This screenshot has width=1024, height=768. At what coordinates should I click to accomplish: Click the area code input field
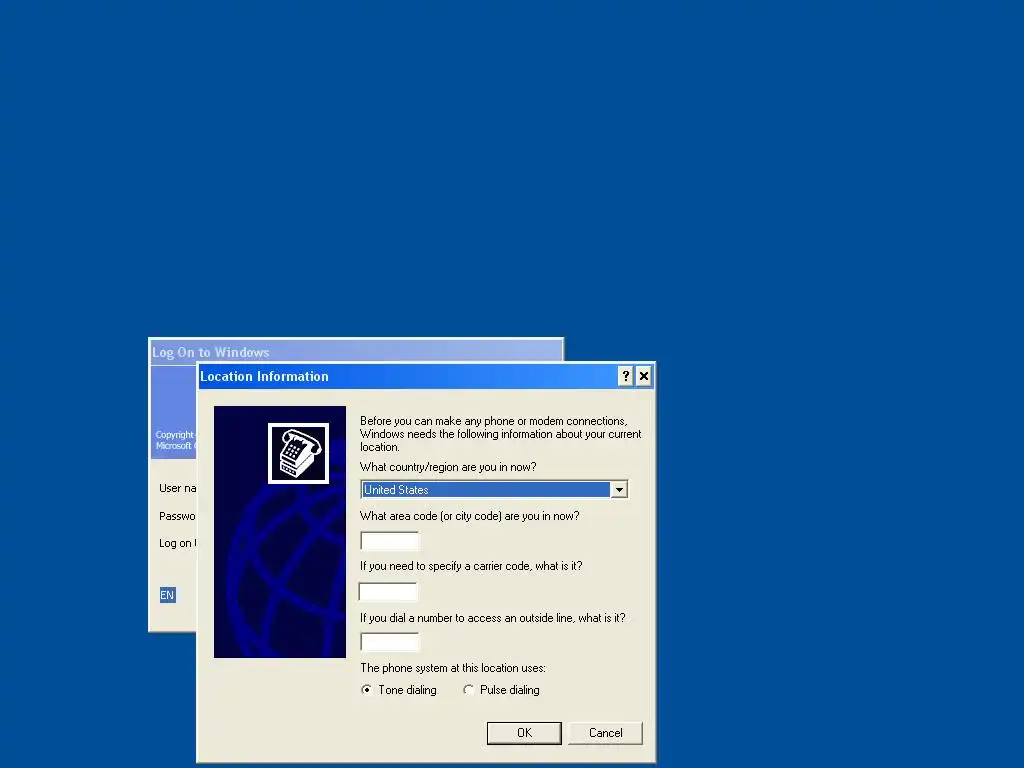click(x=389, y=541)
